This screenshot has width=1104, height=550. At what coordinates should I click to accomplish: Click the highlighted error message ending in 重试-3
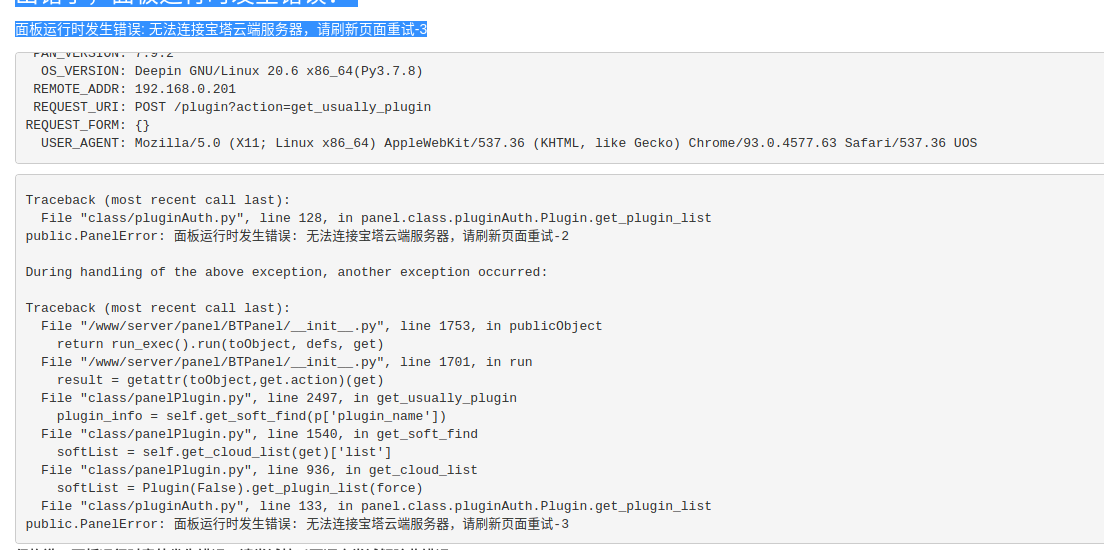tap(221, 30)
